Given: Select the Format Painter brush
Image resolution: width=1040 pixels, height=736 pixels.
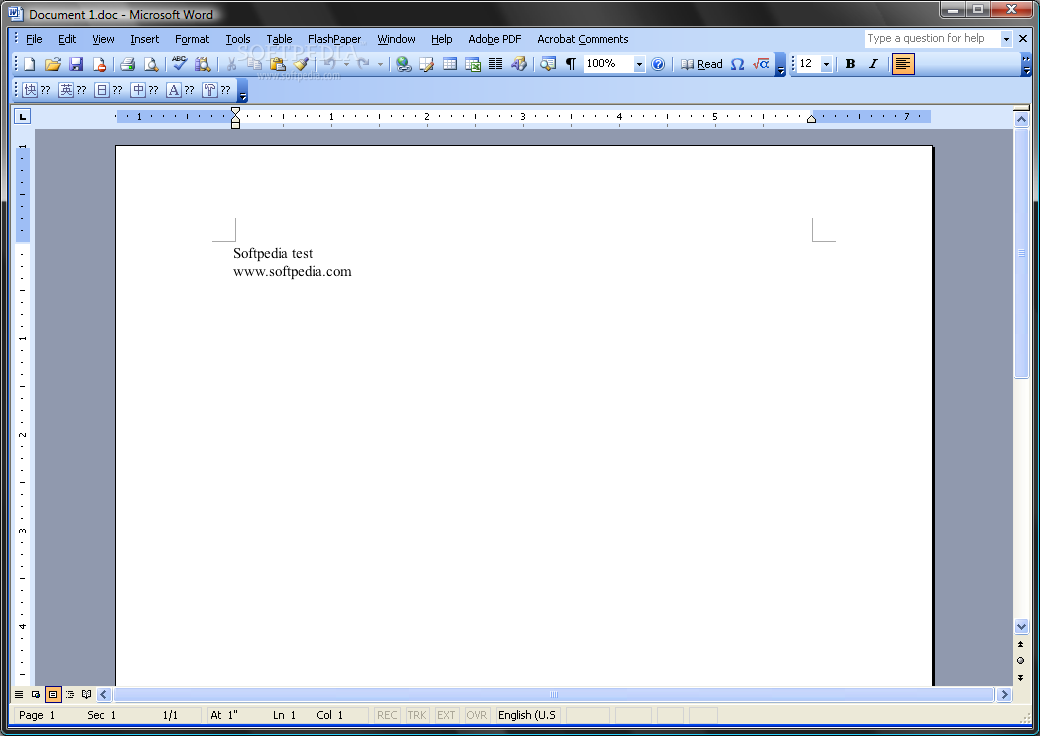Looking at the screenshot, I should point(301,64).
